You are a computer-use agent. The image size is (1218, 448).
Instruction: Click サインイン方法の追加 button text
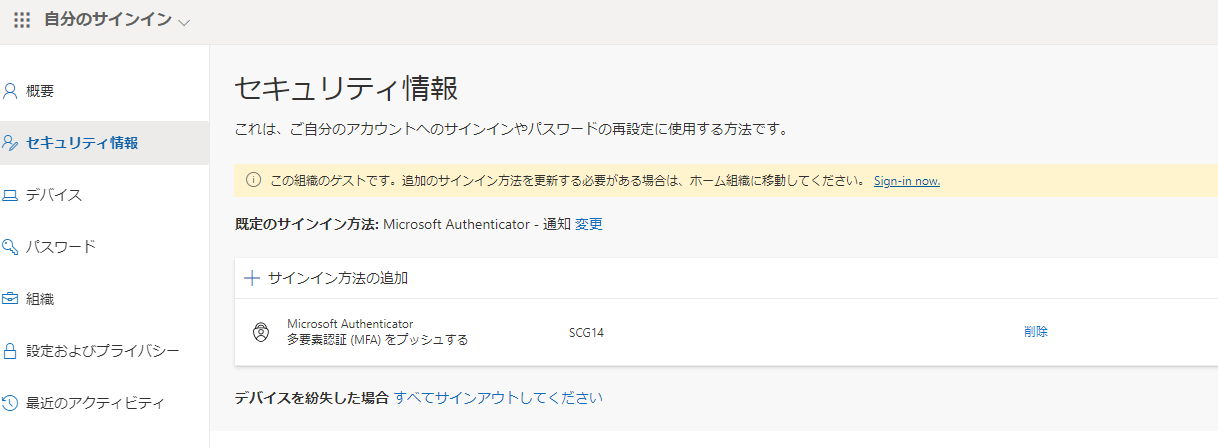point(338,278)
